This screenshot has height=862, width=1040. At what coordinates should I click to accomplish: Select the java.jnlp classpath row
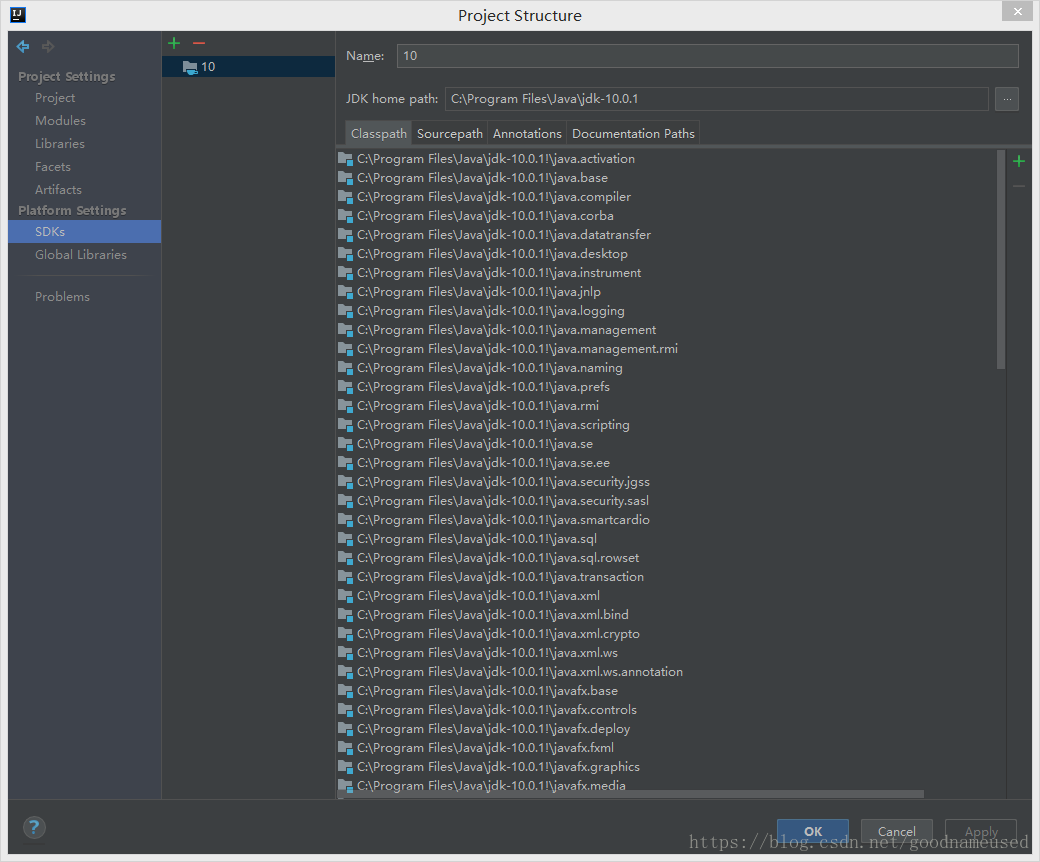pos(667,292)
